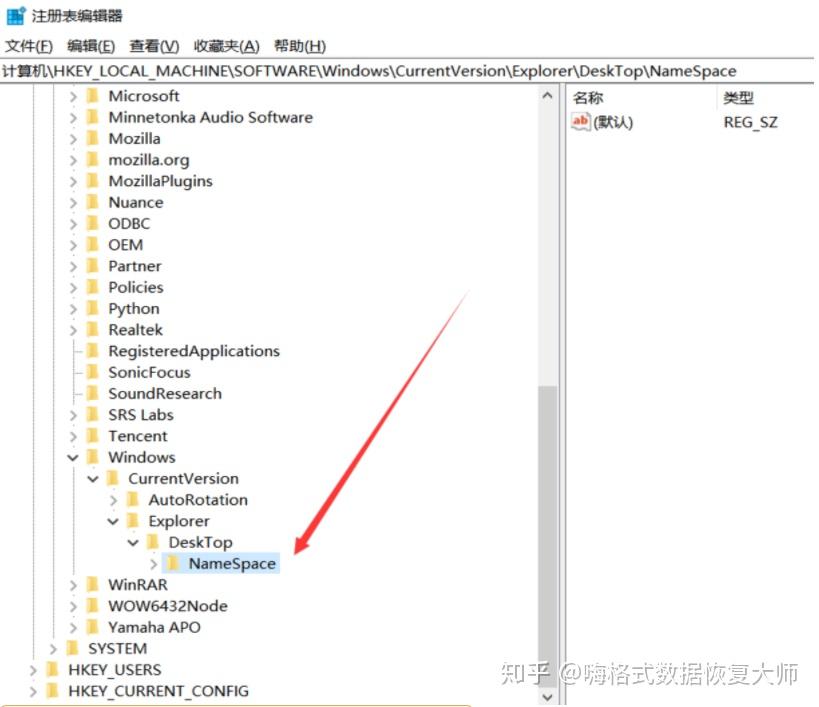Viewport: 819px width, 707px height.
Task: Open the 查看(V) menu
Action: pos(154,46)
